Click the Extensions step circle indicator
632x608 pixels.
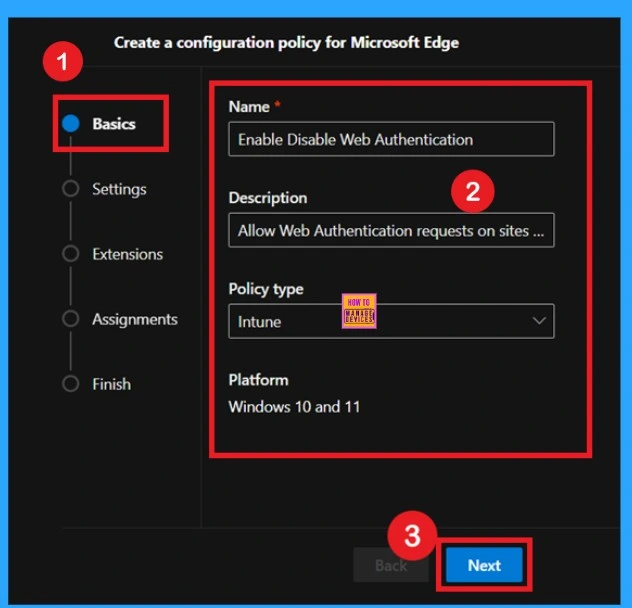click(71, 254)
